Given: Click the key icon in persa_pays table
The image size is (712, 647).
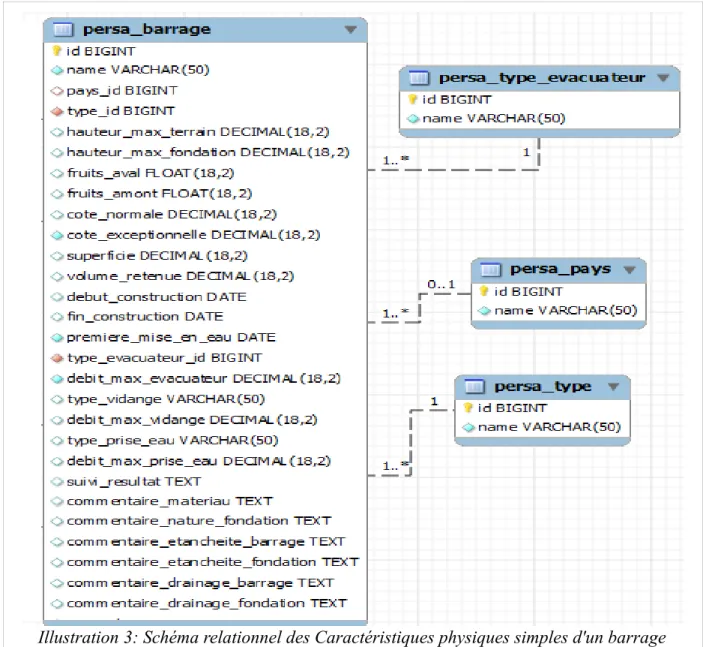Looking at the screenshot, I should pos(484,291).
